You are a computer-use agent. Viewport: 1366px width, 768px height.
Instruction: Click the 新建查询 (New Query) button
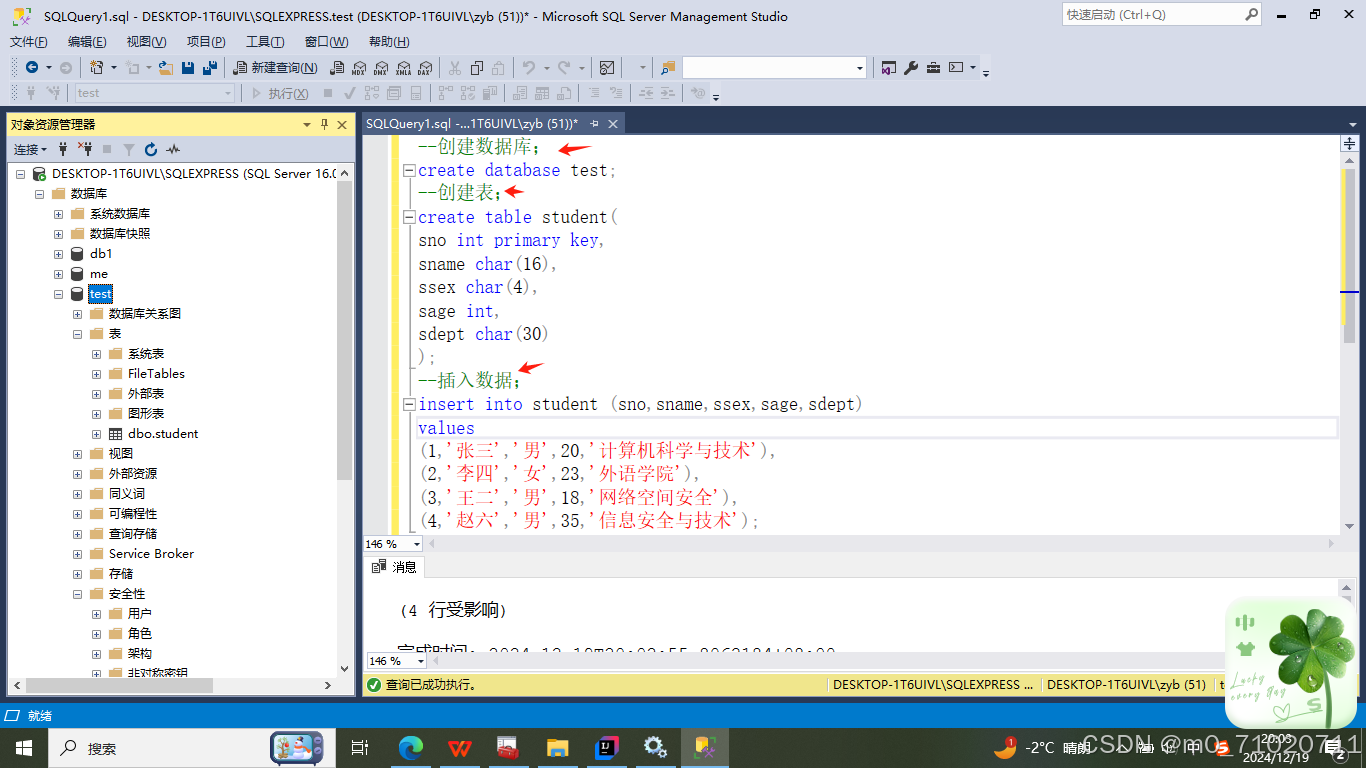(x=275, y=68)
